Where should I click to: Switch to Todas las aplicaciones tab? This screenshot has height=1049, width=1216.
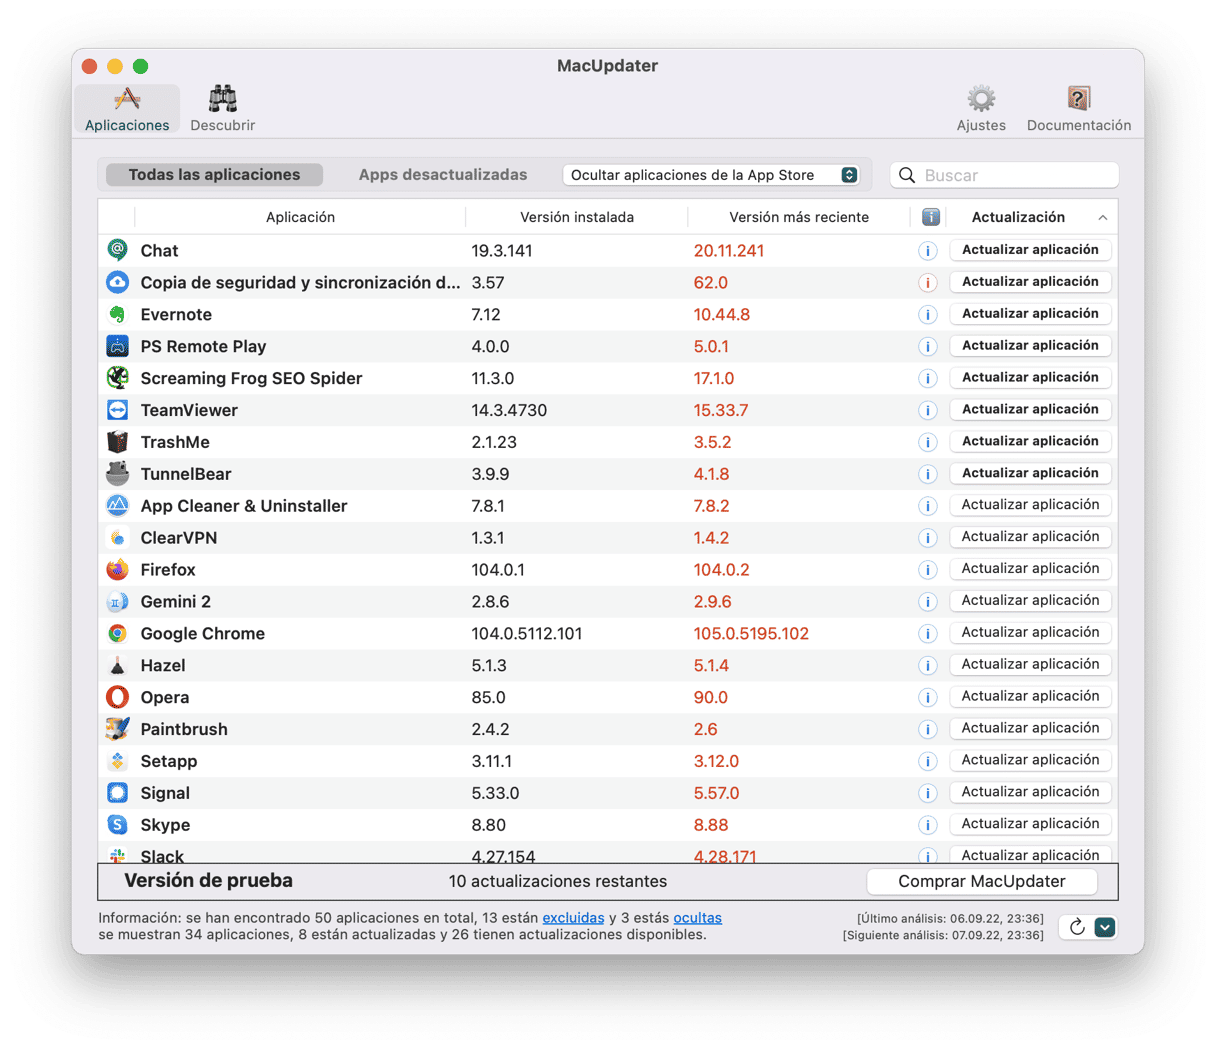click(x=214, y=175)
